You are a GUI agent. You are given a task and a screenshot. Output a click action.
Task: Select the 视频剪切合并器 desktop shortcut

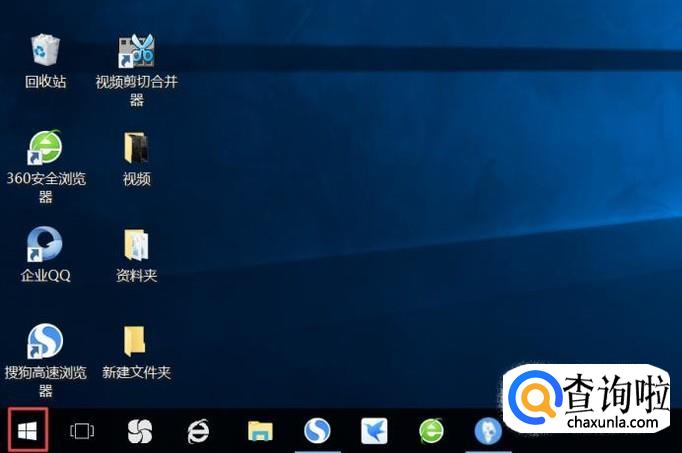click(x=137, y=70)
